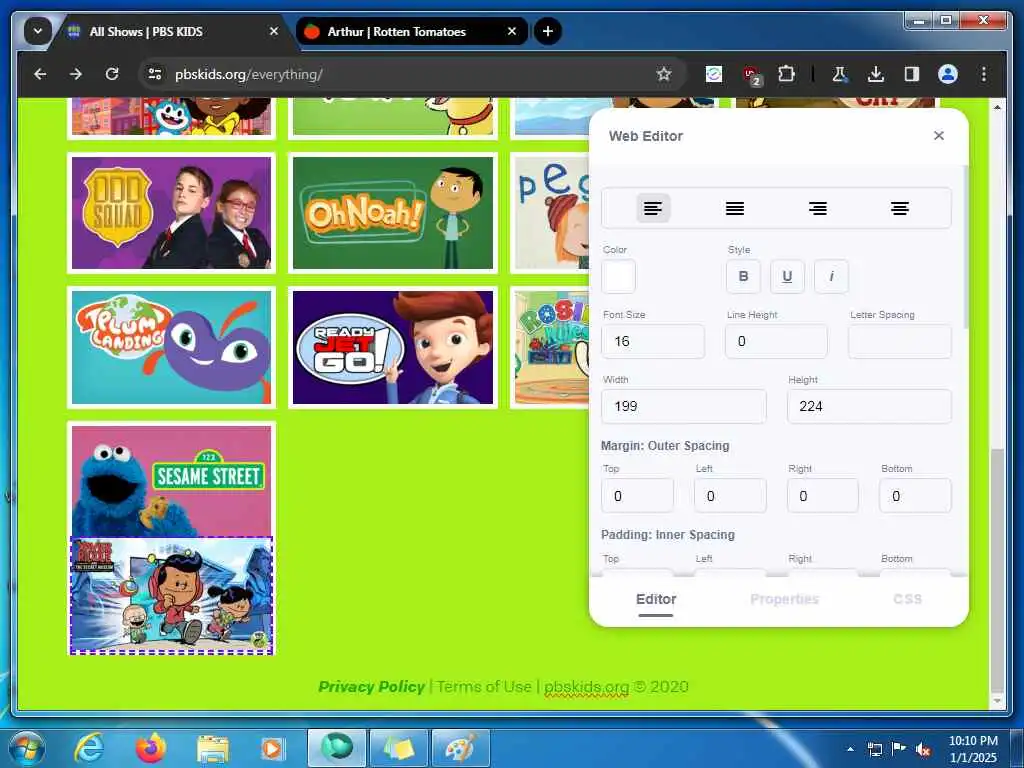Click the Margin Right field
This screenshot has height=768, width=1024.
pyautogui.click(x=823, y=496)
